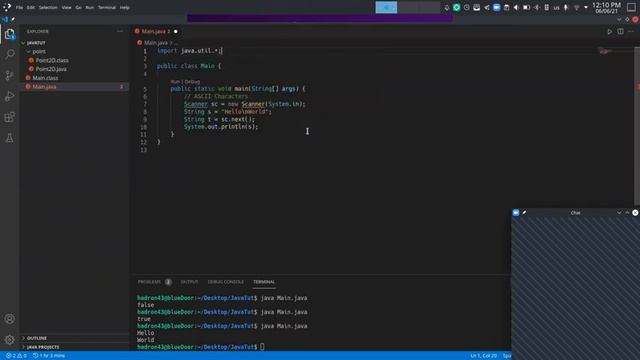Viewport: 640px width, 360px height.
Task: Click the show desktop square icon
Action: (631, 7)
